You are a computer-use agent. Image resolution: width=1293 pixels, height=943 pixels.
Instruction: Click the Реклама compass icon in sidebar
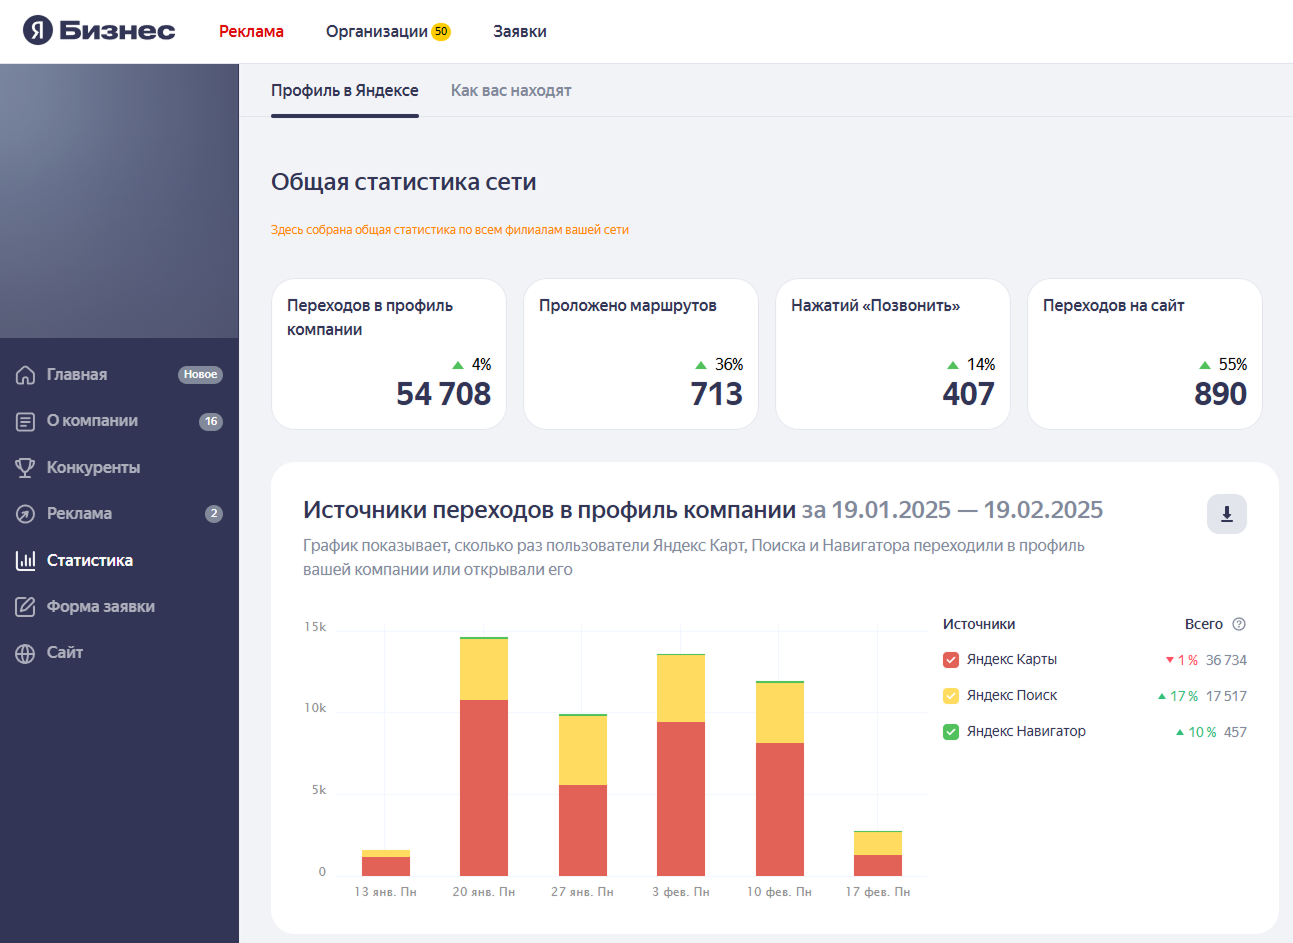[26, 514]
